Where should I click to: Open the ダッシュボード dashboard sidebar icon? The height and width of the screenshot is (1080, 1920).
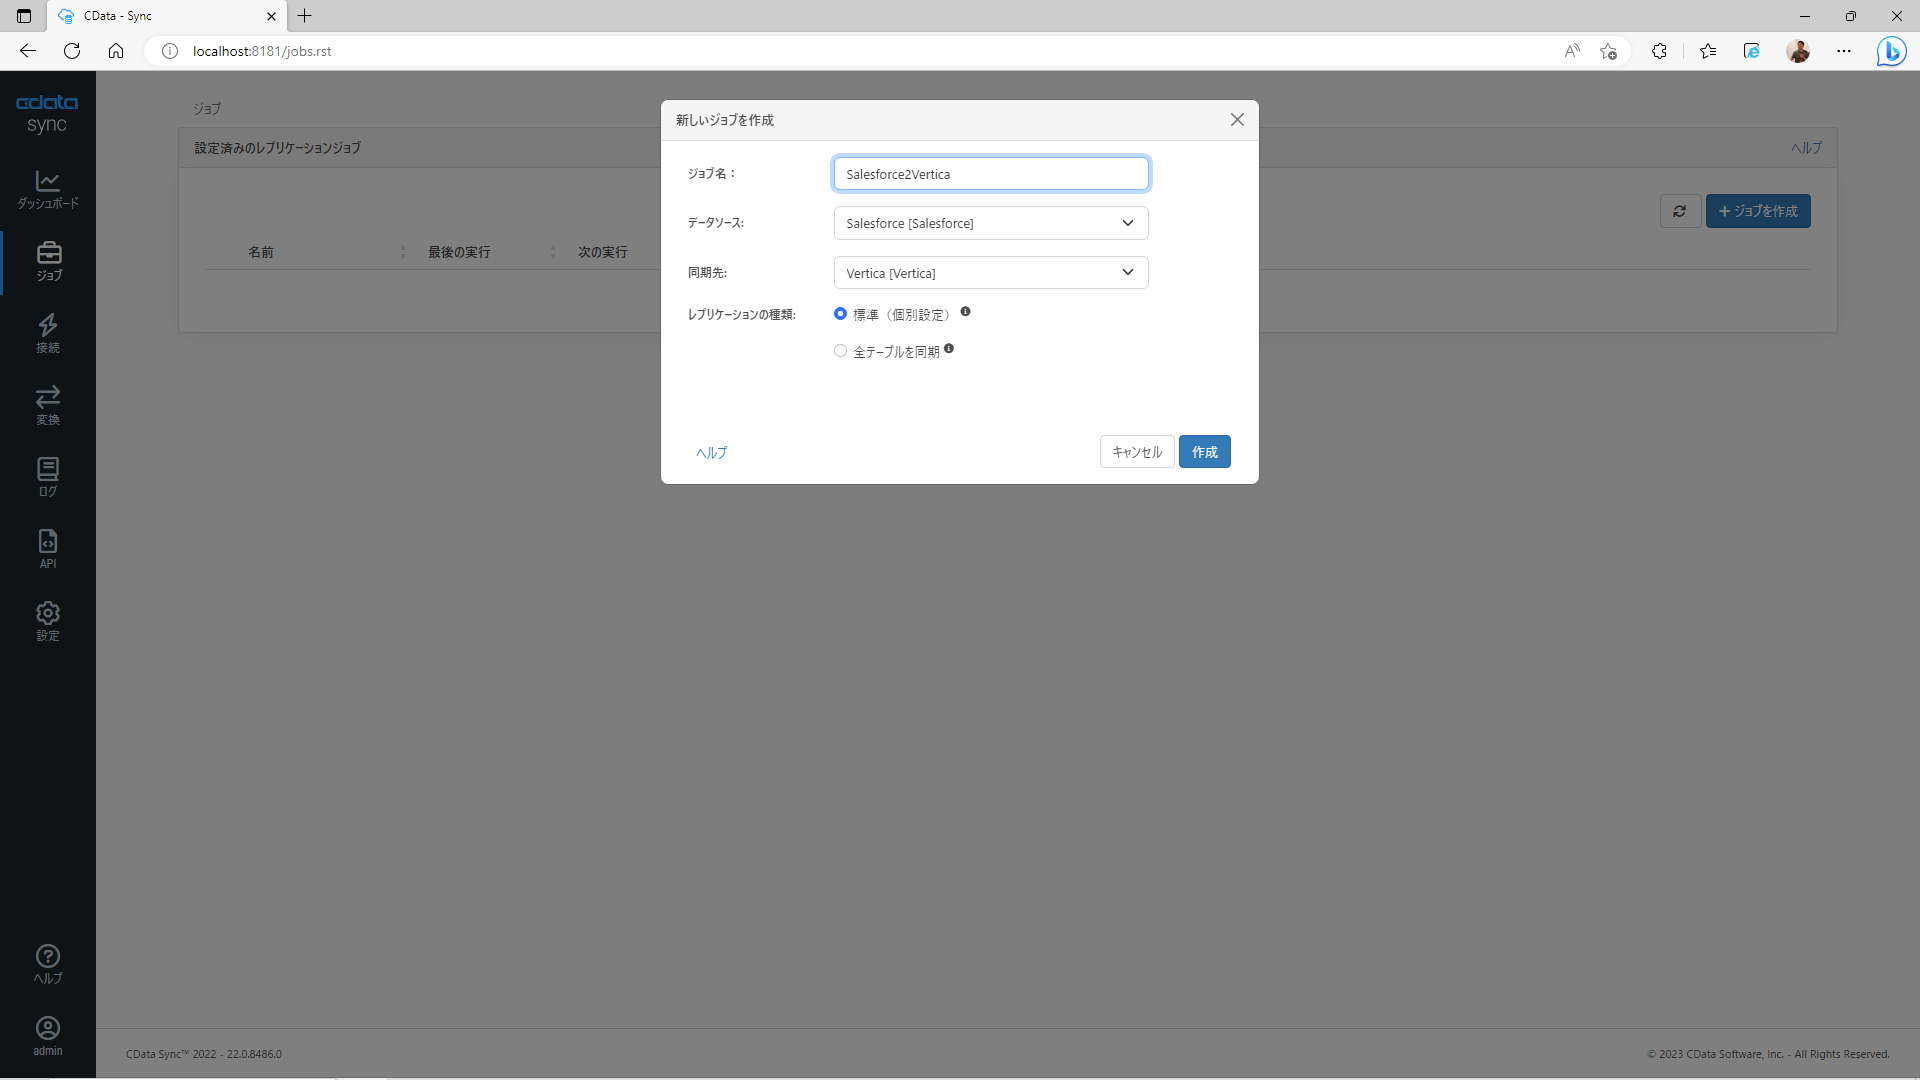(x=48, y=189)
